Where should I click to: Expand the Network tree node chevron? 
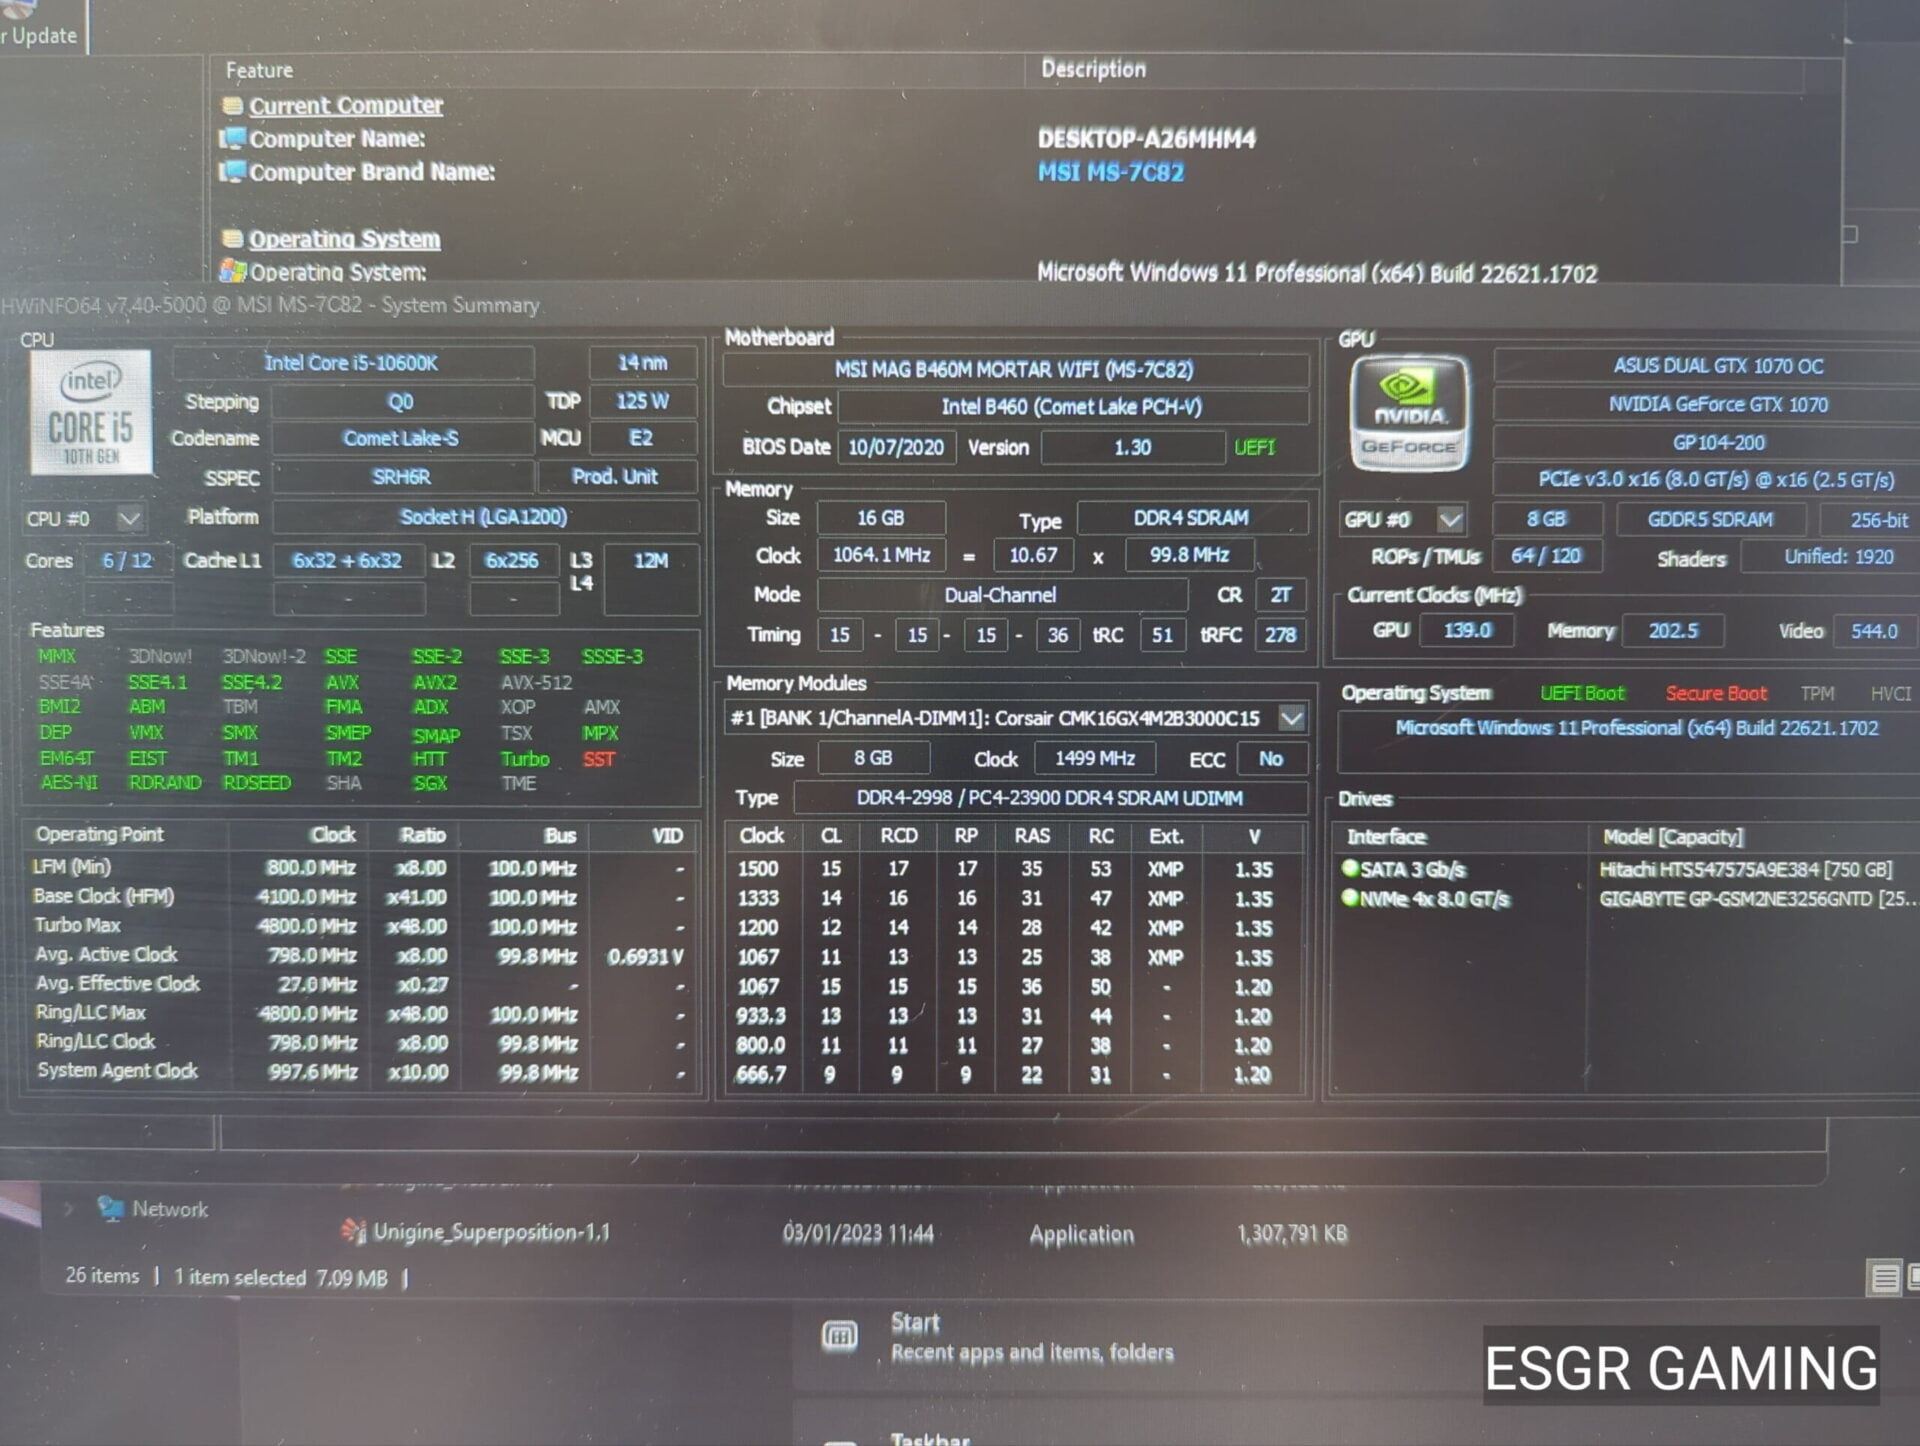click(68, 1209)
